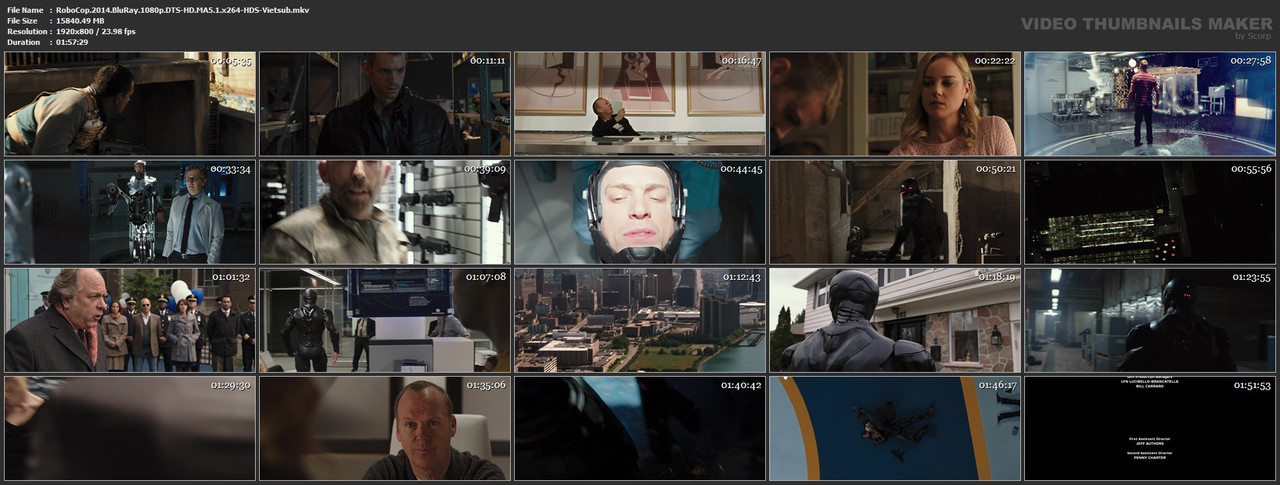
Task: Click the RoboCop .mkv file name text
Action: [x=183, y=9]
